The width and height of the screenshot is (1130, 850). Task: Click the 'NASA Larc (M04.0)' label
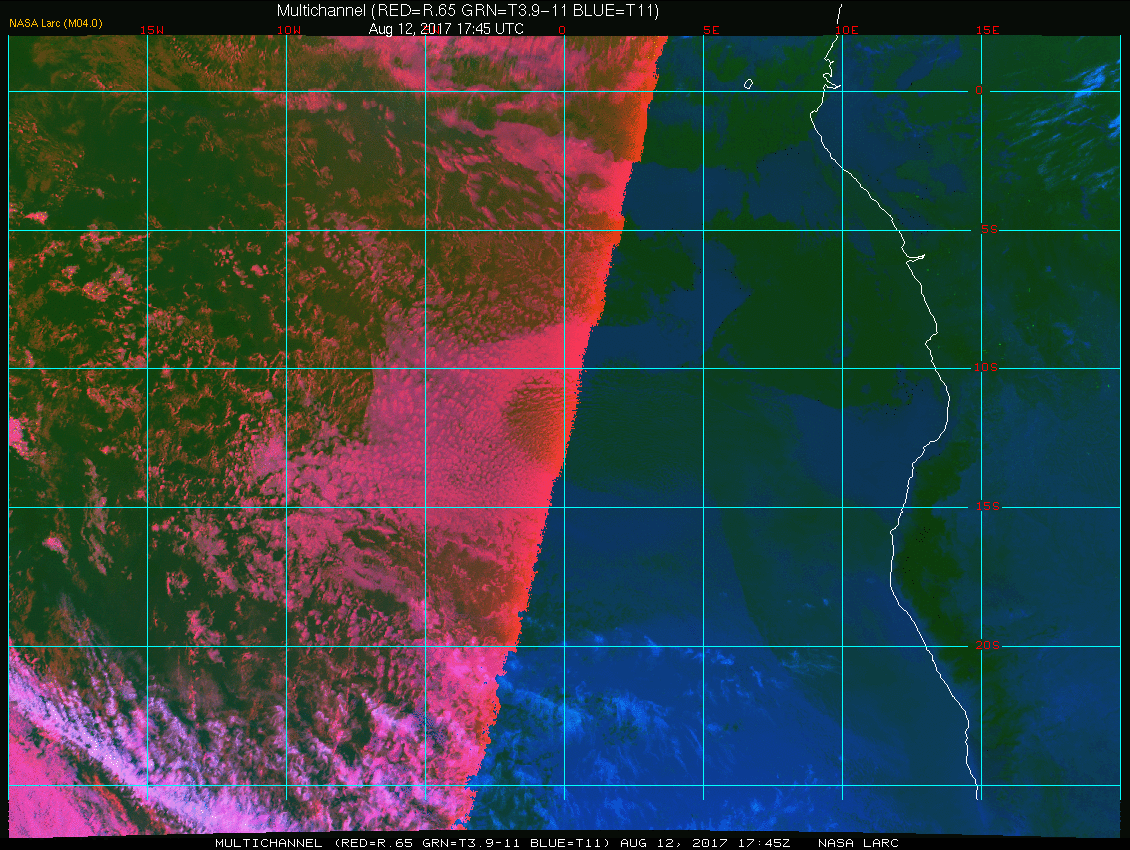[x=55, y=23]
